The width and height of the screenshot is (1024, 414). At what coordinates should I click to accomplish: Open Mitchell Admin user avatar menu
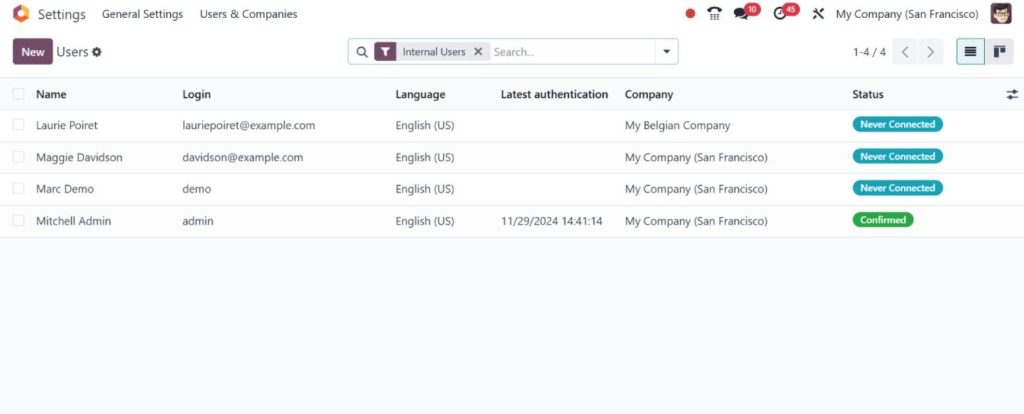(x=1000, y=14)
